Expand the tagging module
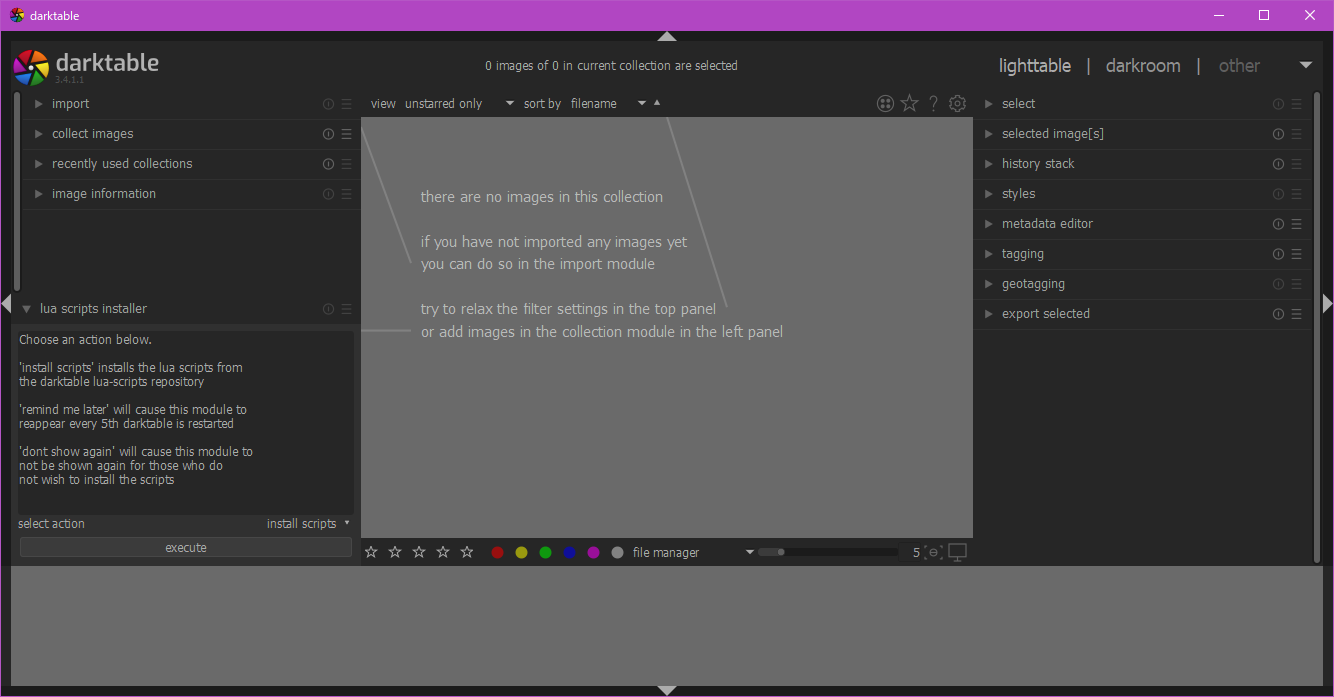This screenshot has width=1334, height=697. click(x=1022, y=254)
